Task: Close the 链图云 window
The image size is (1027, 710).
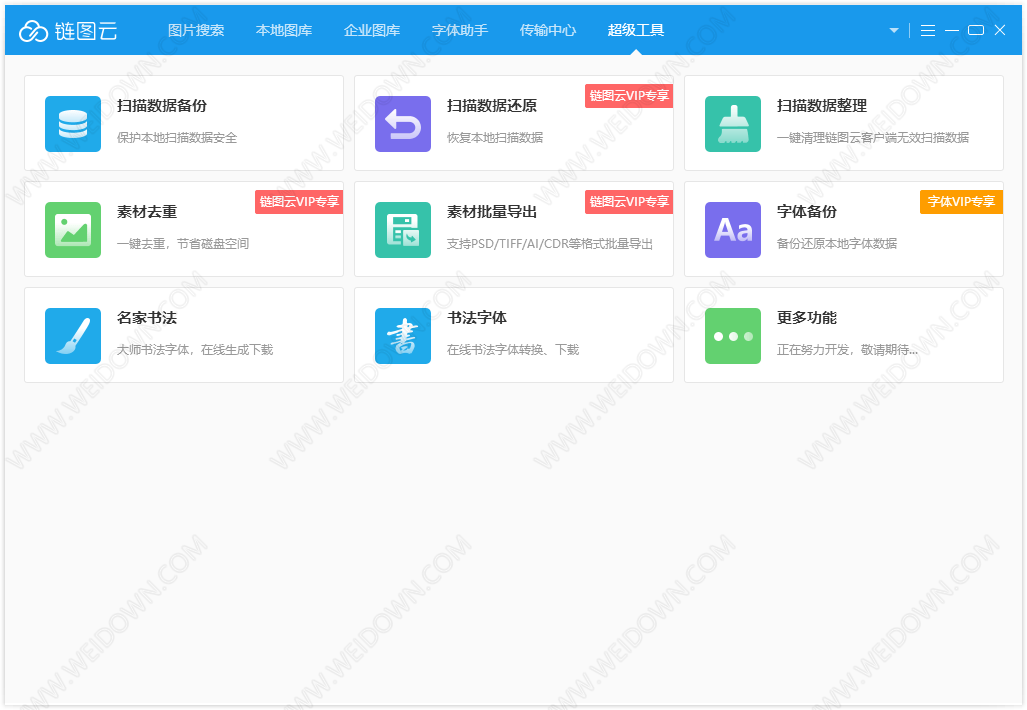Action: click(999, 30)
